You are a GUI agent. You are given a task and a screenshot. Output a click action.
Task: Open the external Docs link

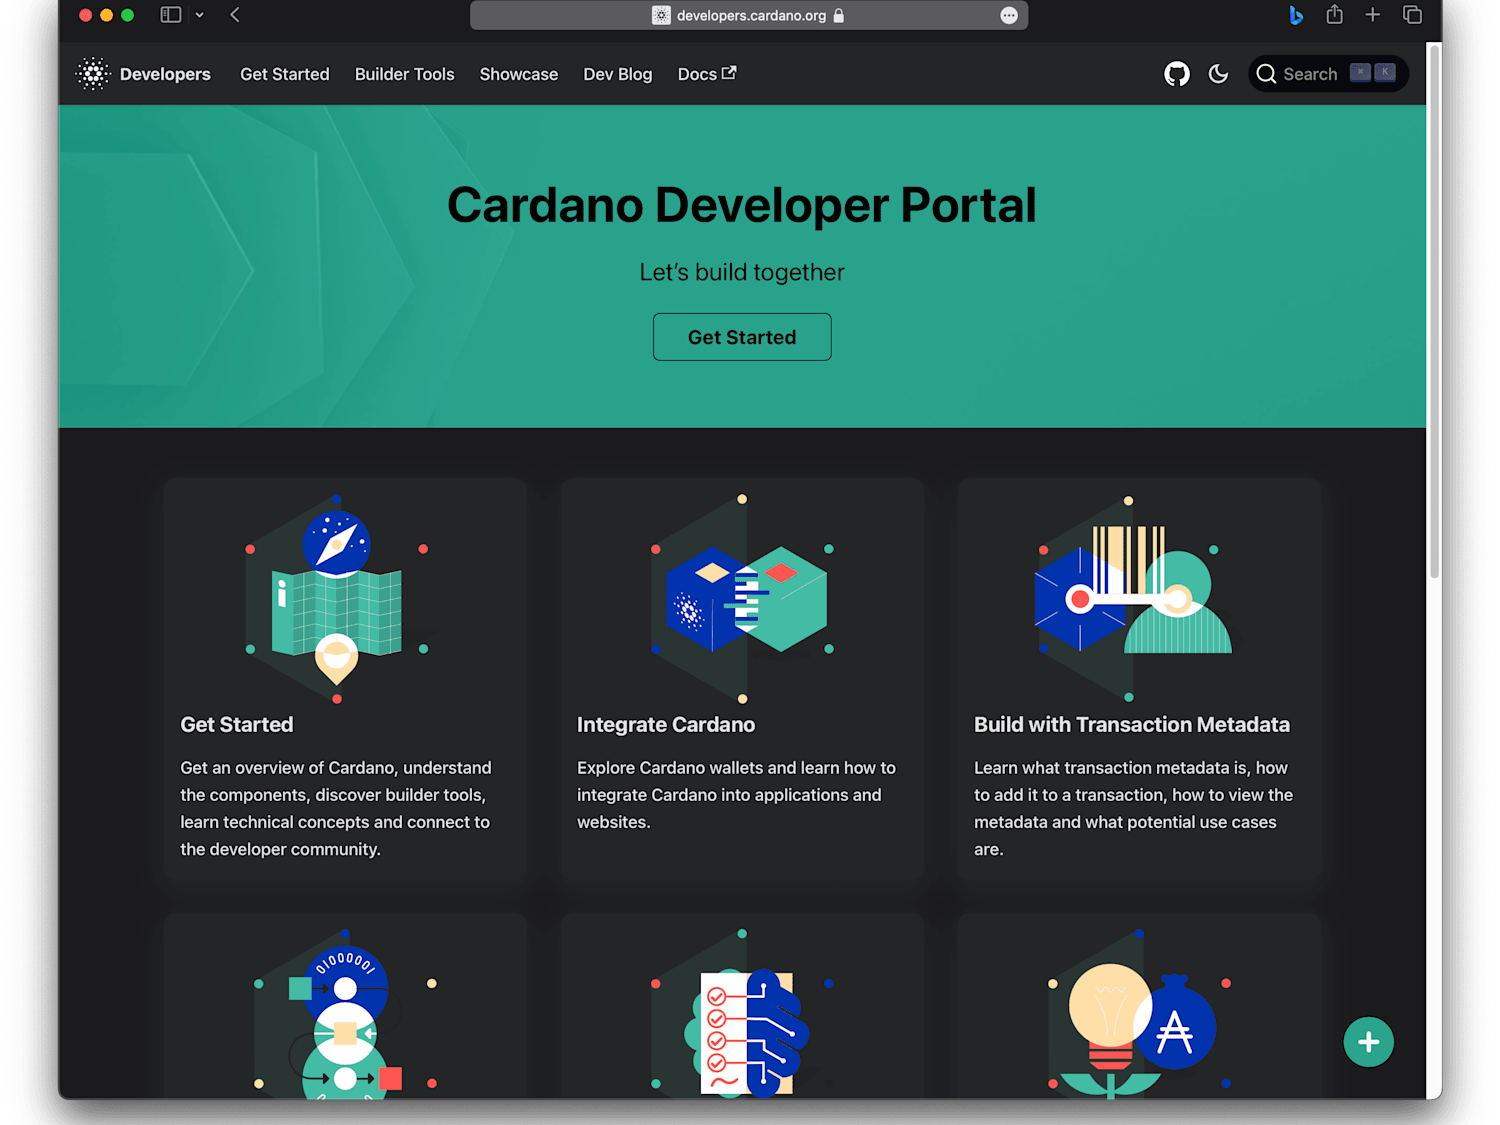pos(707,74)
